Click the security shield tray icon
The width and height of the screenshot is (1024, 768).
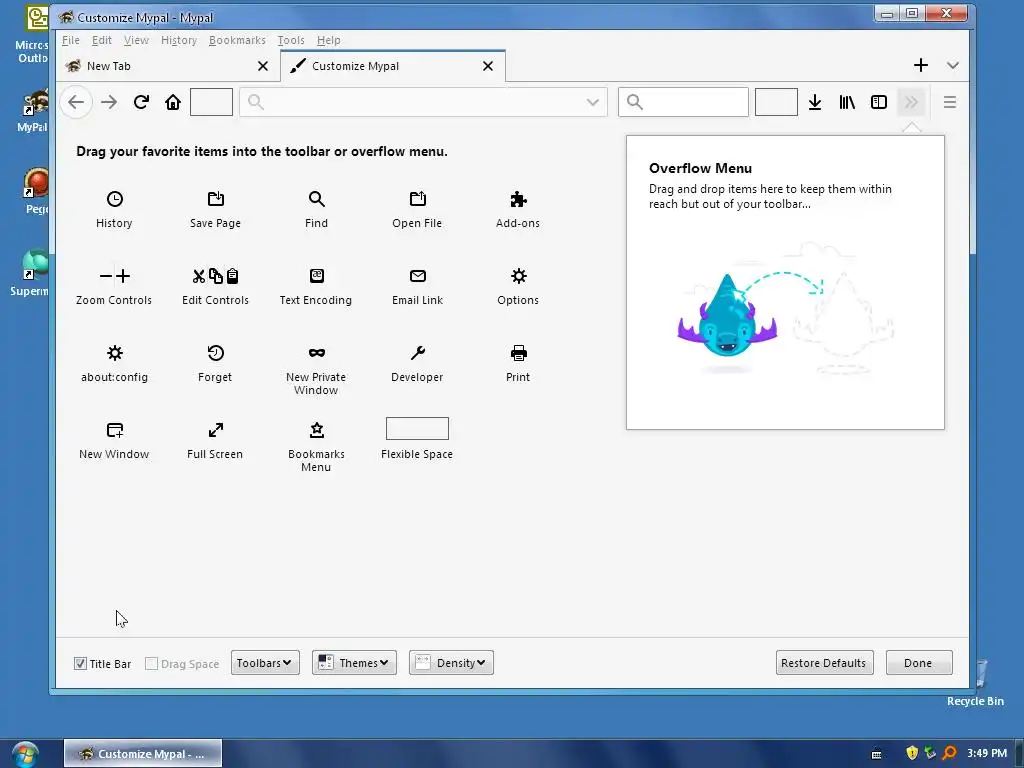coord(912,753)
